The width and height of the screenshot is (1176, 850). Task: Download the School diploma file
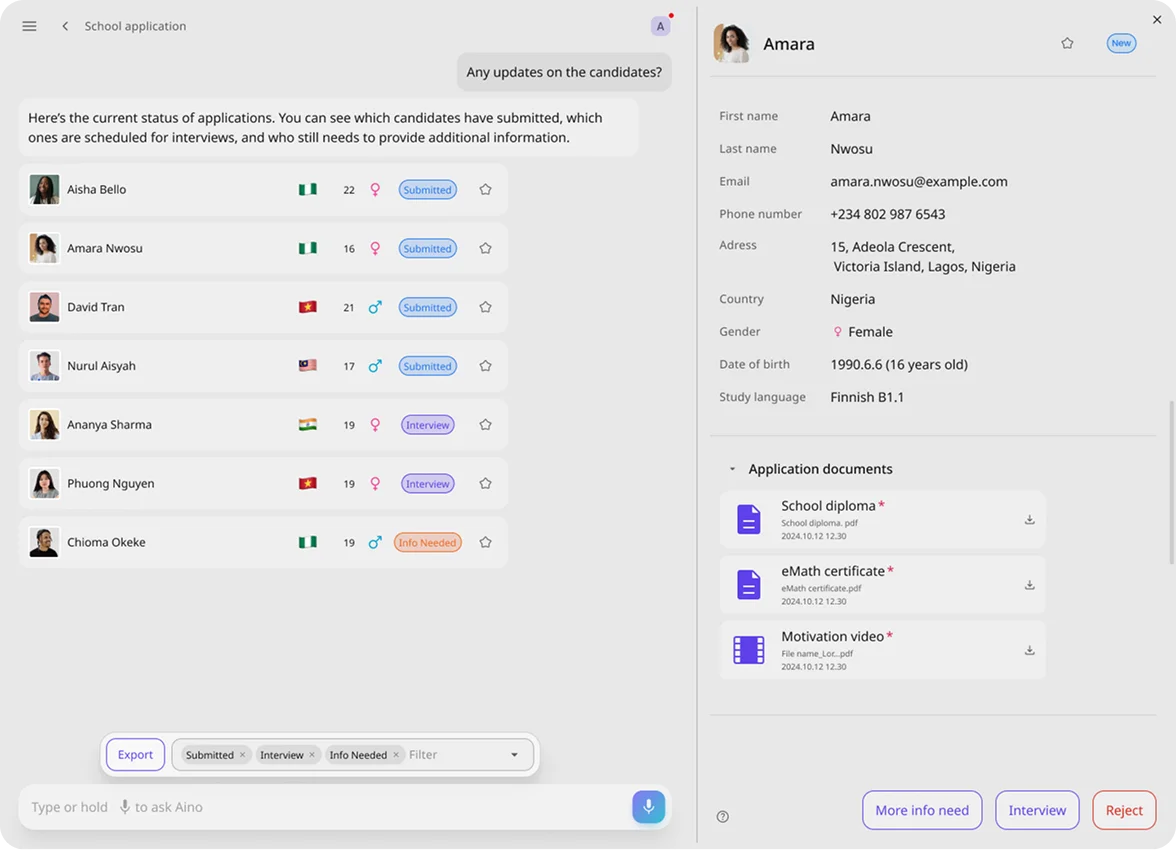[x=1029, y=520]
